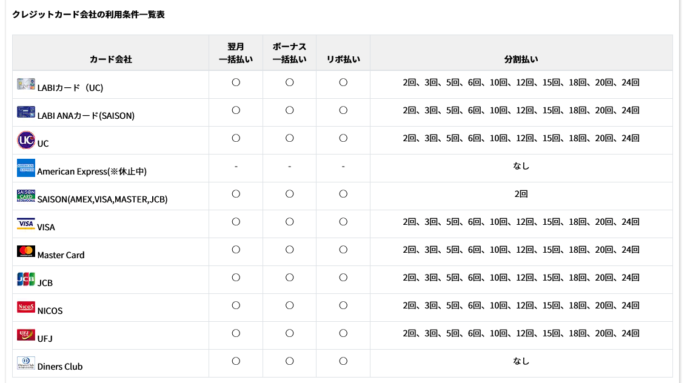Click the ボーナス一括払い circle for JCB

click(x=290, y=277)
